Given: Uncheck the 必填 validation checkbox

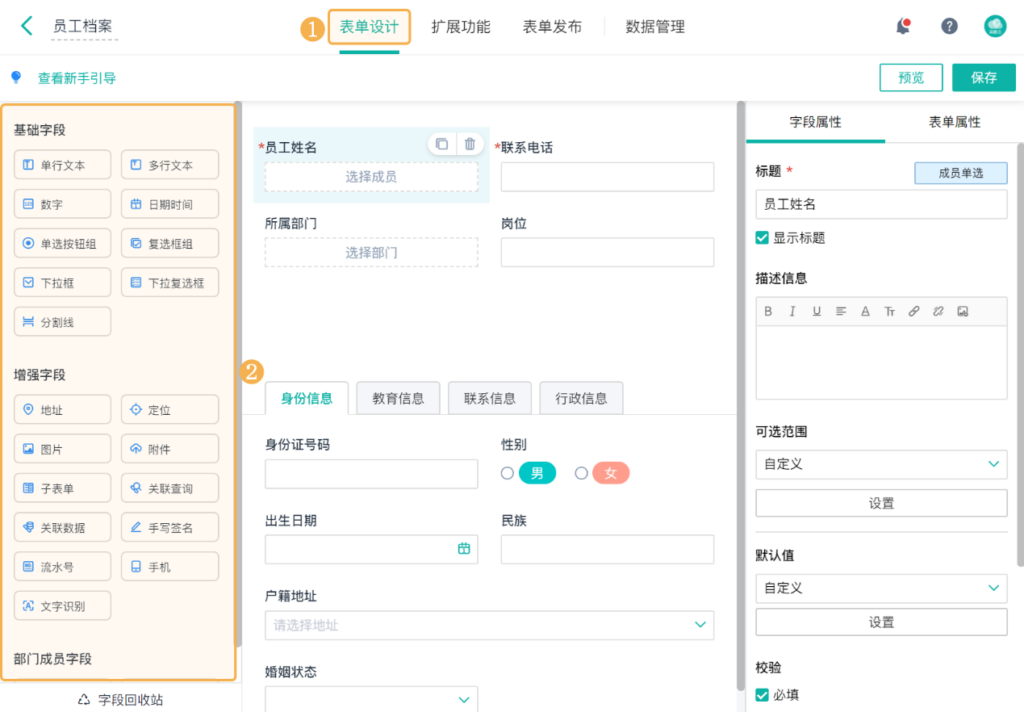Looking at the screenshot, I should pos(763,695).
